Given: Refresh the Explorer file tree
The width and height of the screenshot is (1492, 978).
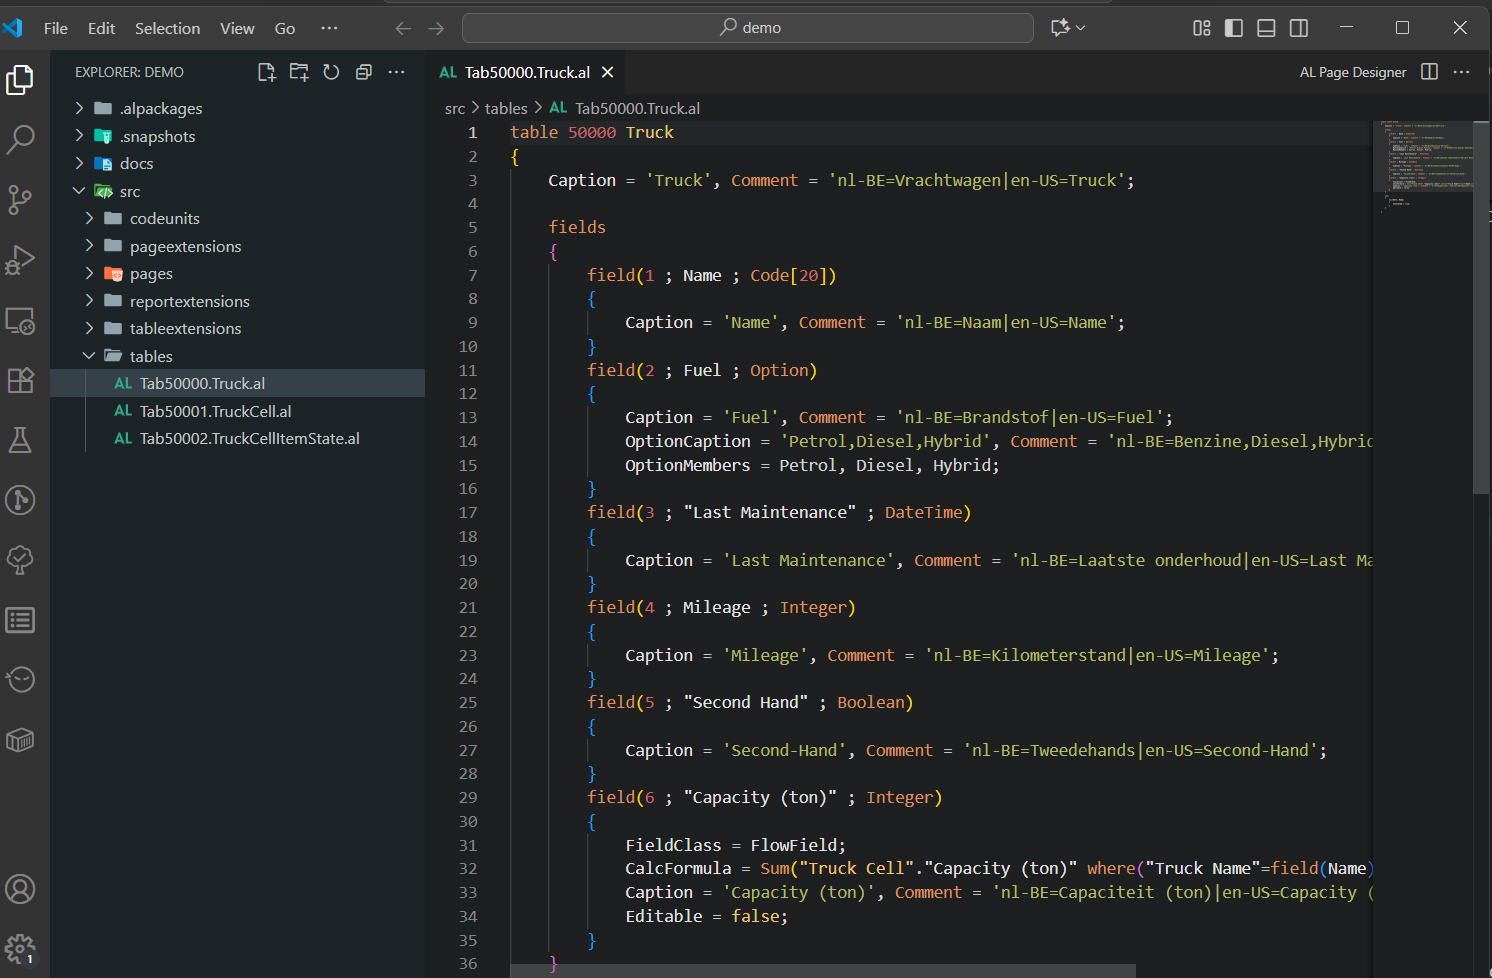Looking at the screenshot, I should click(331, 72).
